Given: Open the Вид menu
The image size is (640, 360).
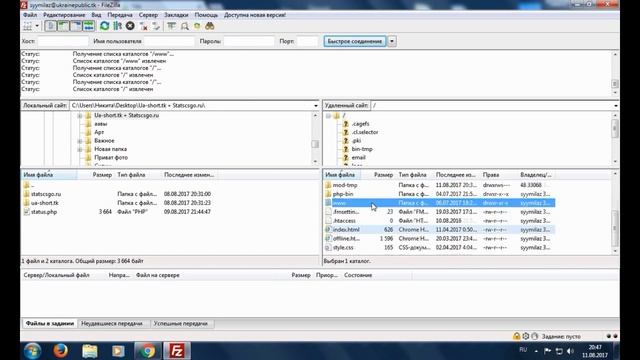Looking at the screenshot, I should pyautogui.click(x=96, y=15).
